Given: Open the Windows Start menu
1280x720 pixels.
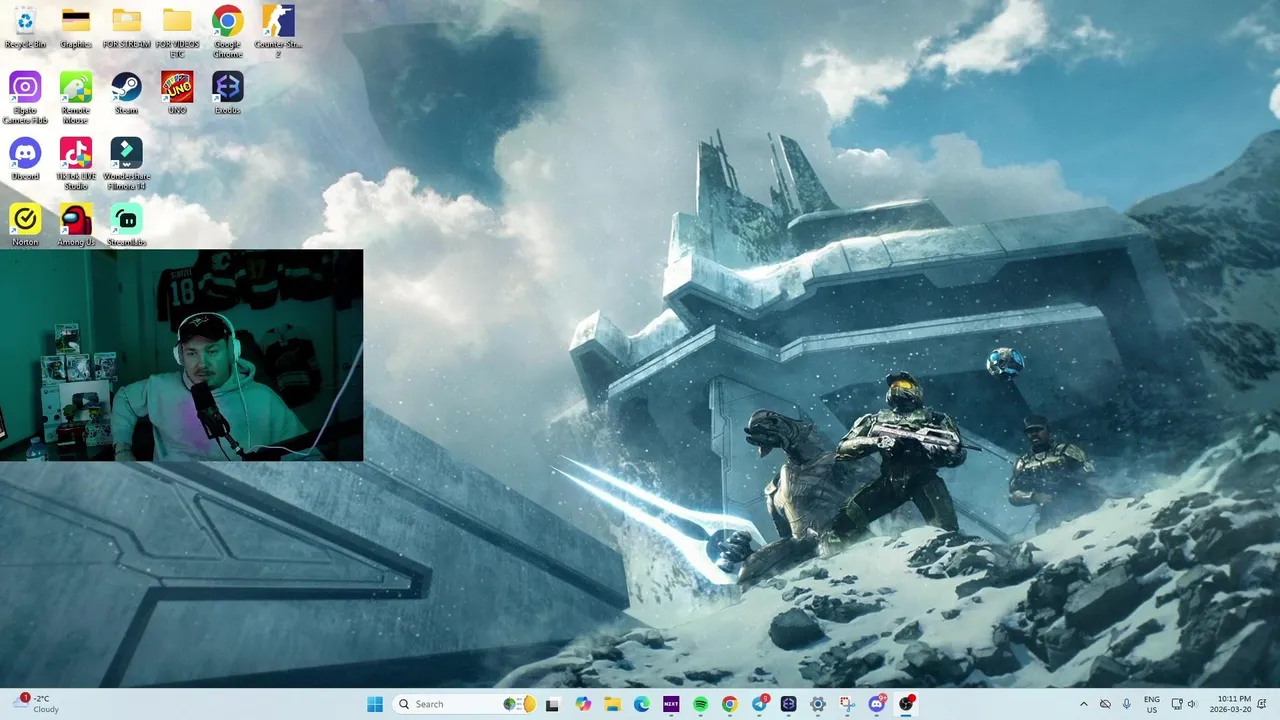Looking at the screenshot, I should pos(375,704).
